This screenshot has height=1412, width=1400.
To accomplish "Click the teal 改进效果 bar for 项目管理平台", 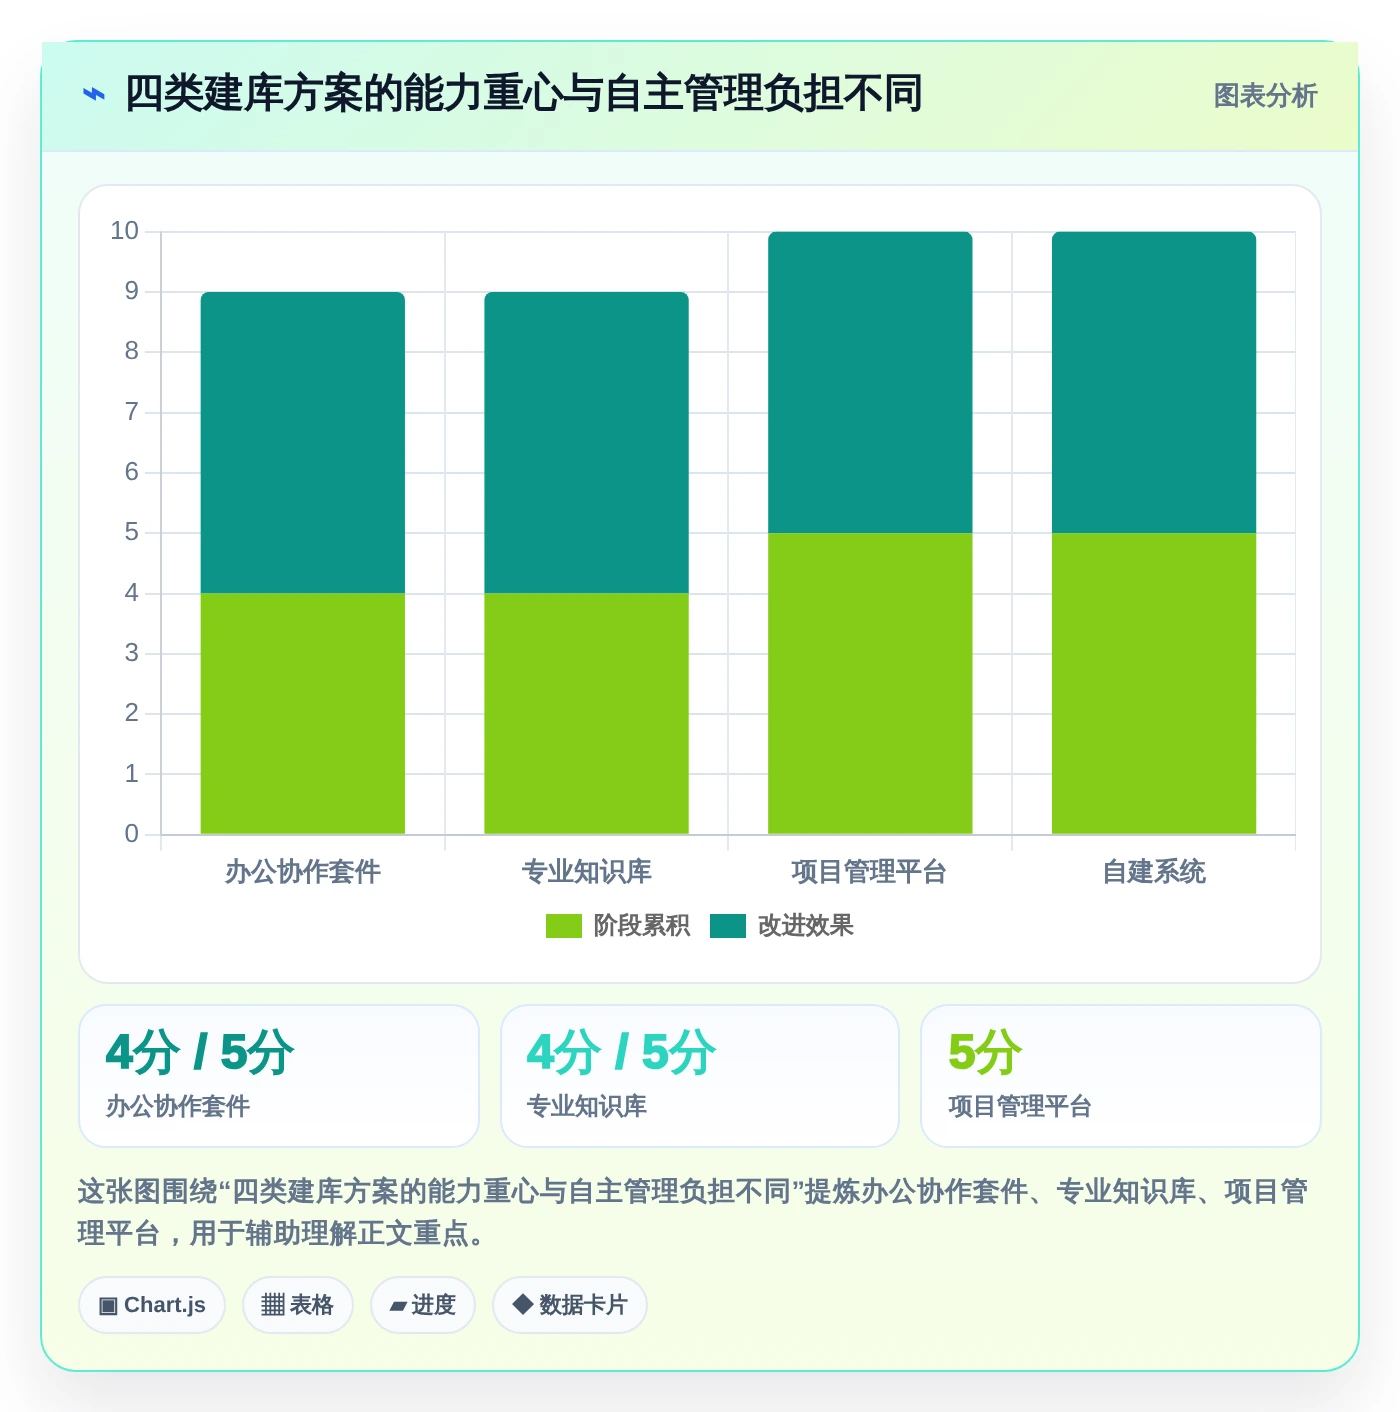I will tap(870, 383).
